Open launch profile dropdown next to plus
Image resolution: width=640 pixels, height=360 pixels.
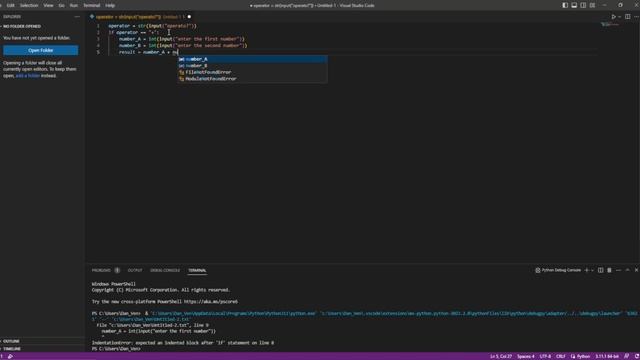pos(592,270)
